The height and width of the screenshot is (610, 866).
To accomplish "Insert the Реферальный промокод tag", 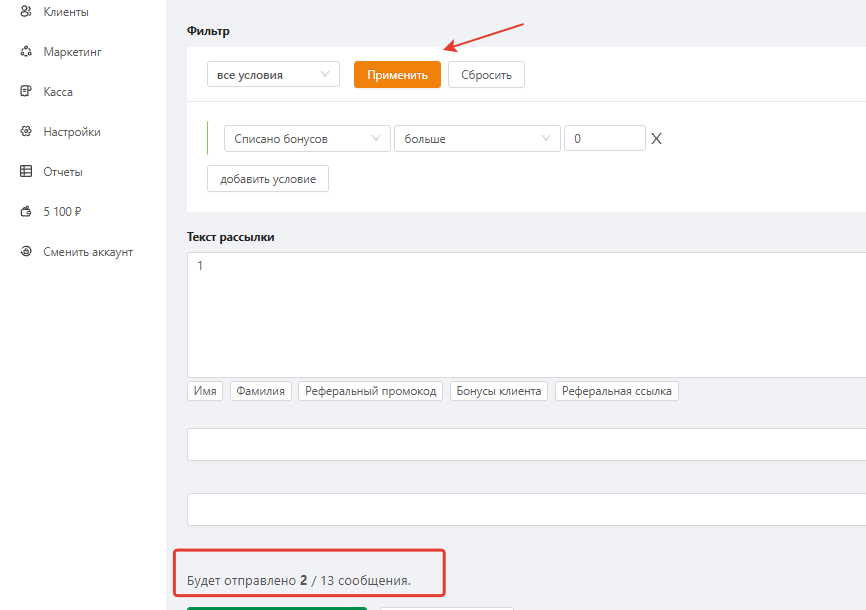I will tap(371, 391).
